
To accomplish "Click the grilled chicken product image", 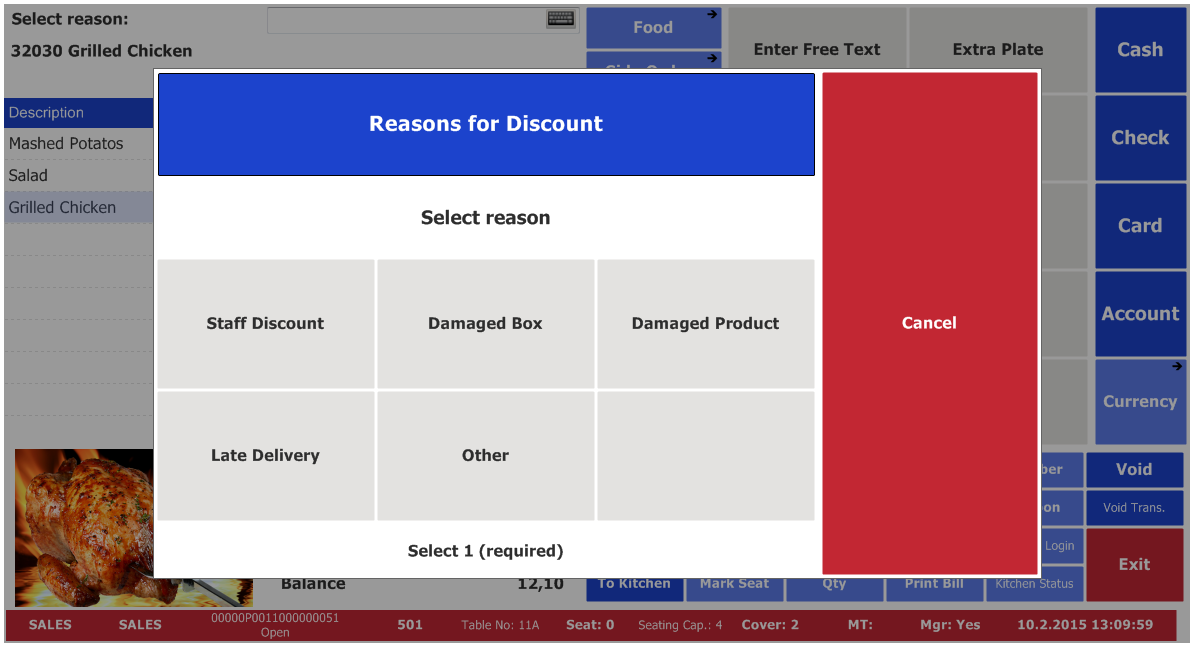I will (x=84, y=527).
